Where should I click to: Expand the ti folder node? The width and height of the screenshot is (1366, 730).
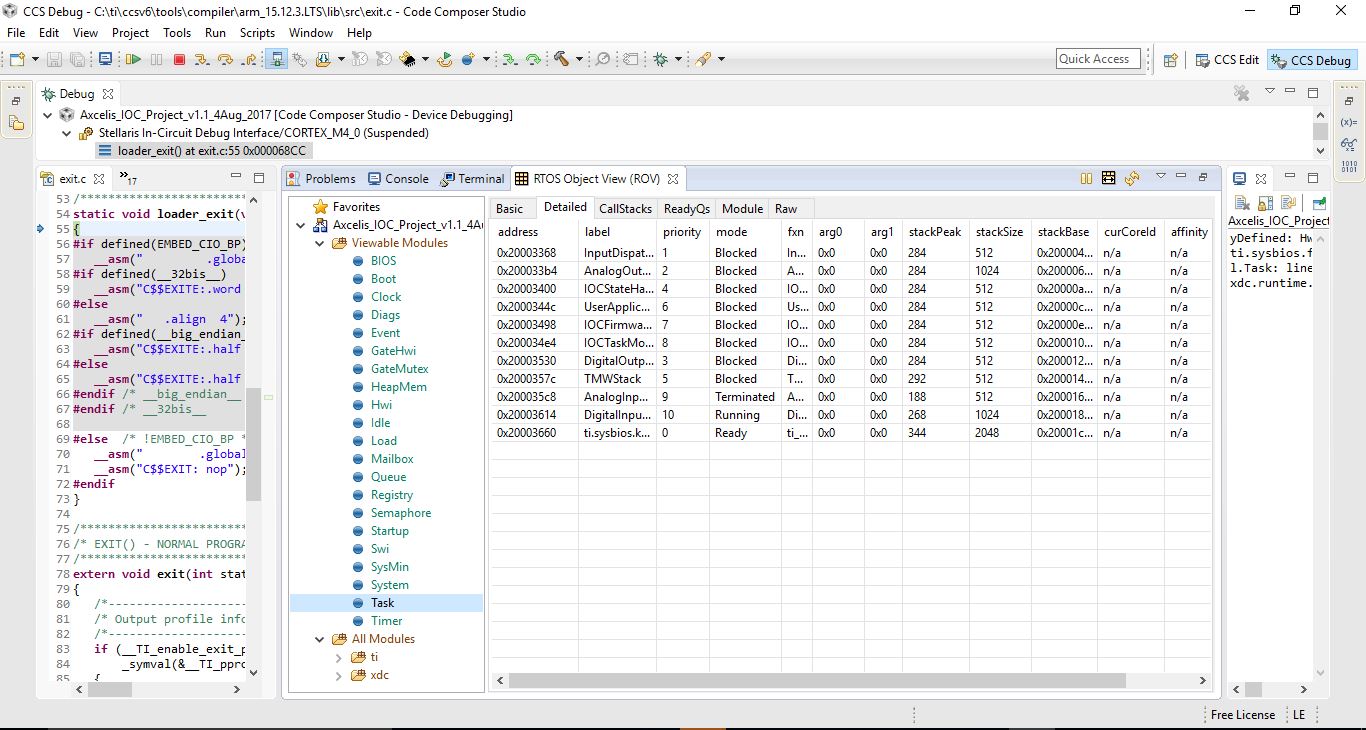pos(339,657)
